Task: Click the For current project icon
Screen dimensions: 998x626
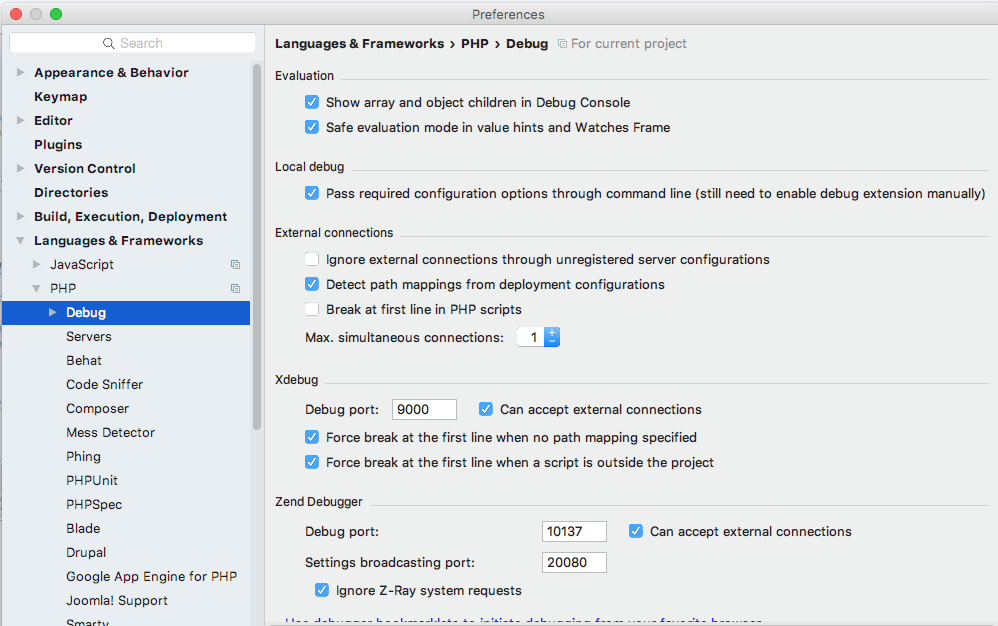Action: click(562, 44)
